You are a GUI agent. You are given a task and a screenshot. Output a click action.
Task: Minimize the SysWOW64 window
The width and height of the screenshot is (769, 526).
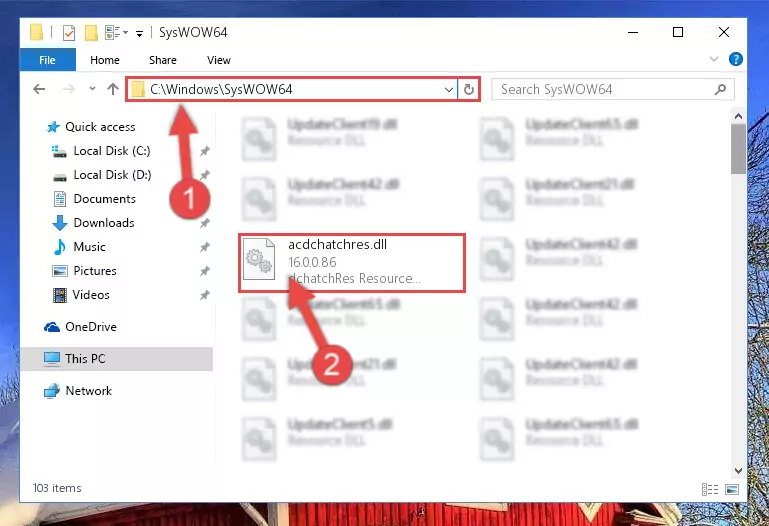(633, 32)
